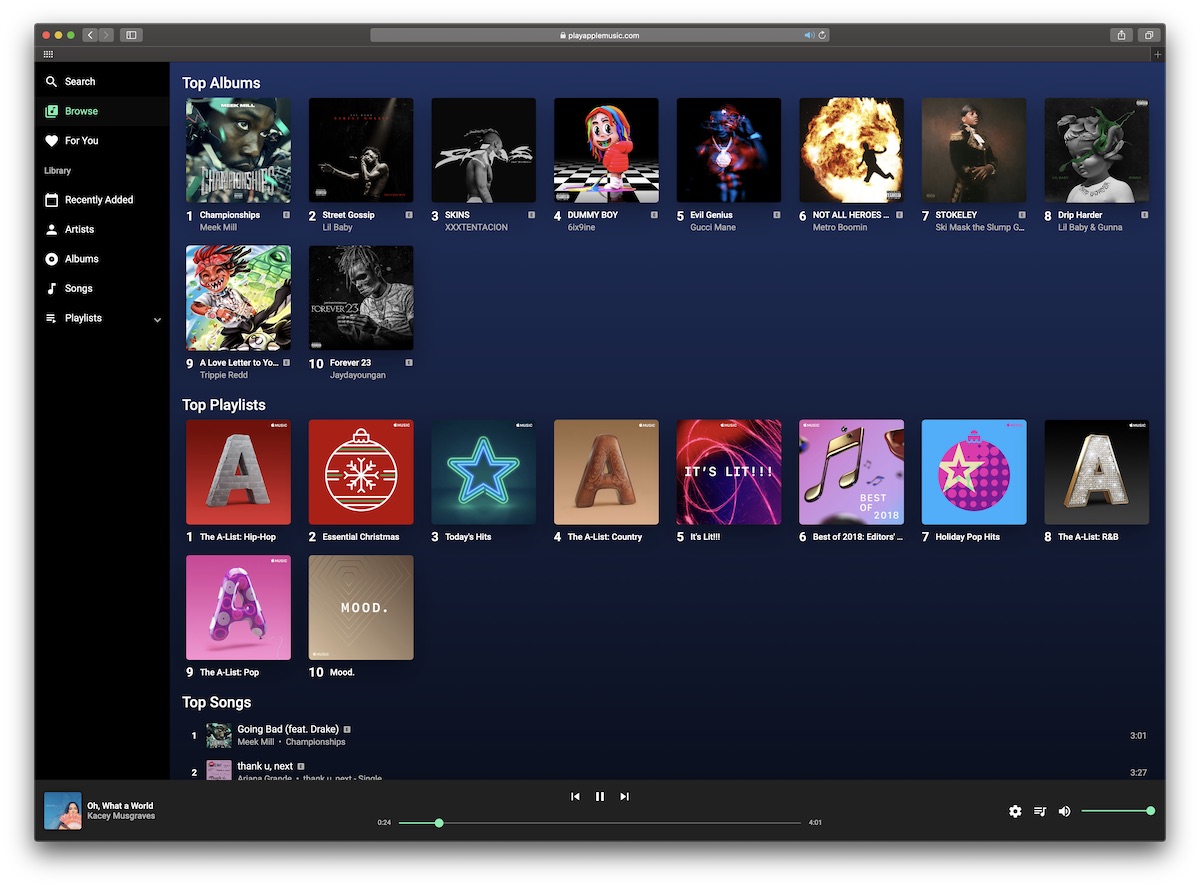Screen dimensions: 1200x887
Task: Open The A-List: R&B playlist cover
Action: click(1097, 472)
